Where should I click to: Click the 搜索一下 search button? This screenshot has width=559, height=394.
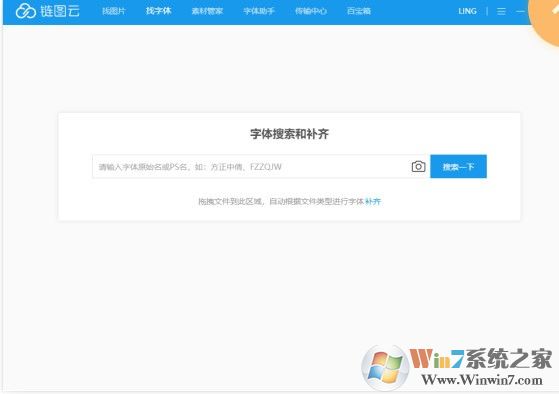point(458,167)
